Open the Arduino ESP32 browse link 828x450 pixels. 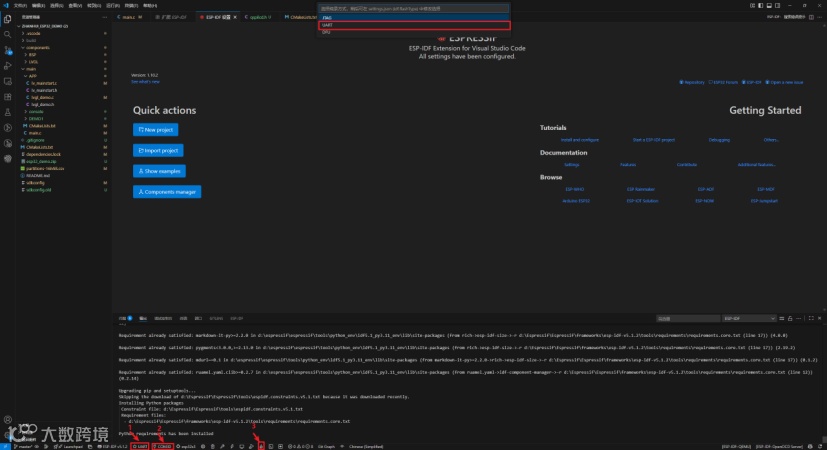tap(576, 201)
